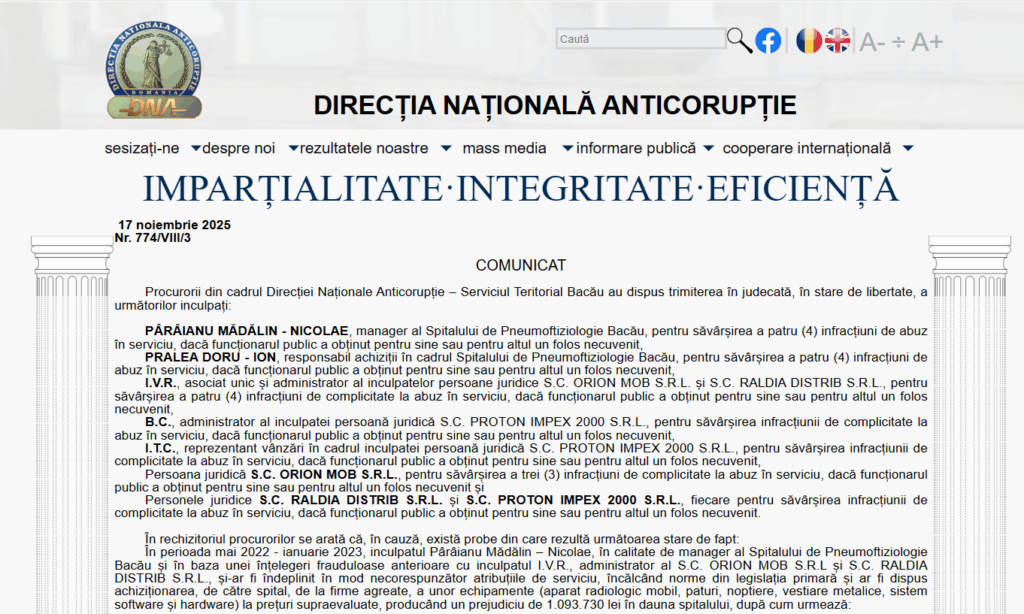The image size is (1024, 614).
Task: Focus the Caută search field
Action: point(640,39)
